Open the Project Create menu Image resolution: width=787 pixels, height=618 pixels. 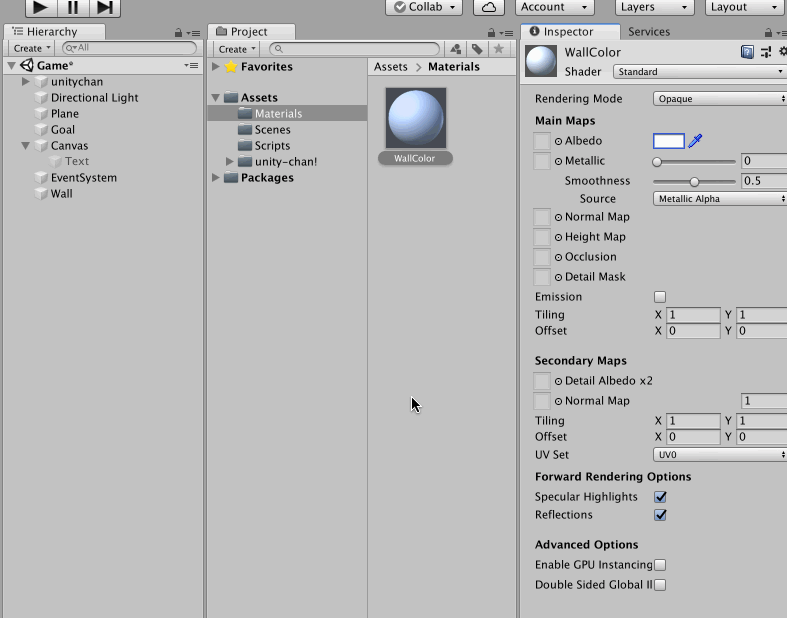point(237,49)
